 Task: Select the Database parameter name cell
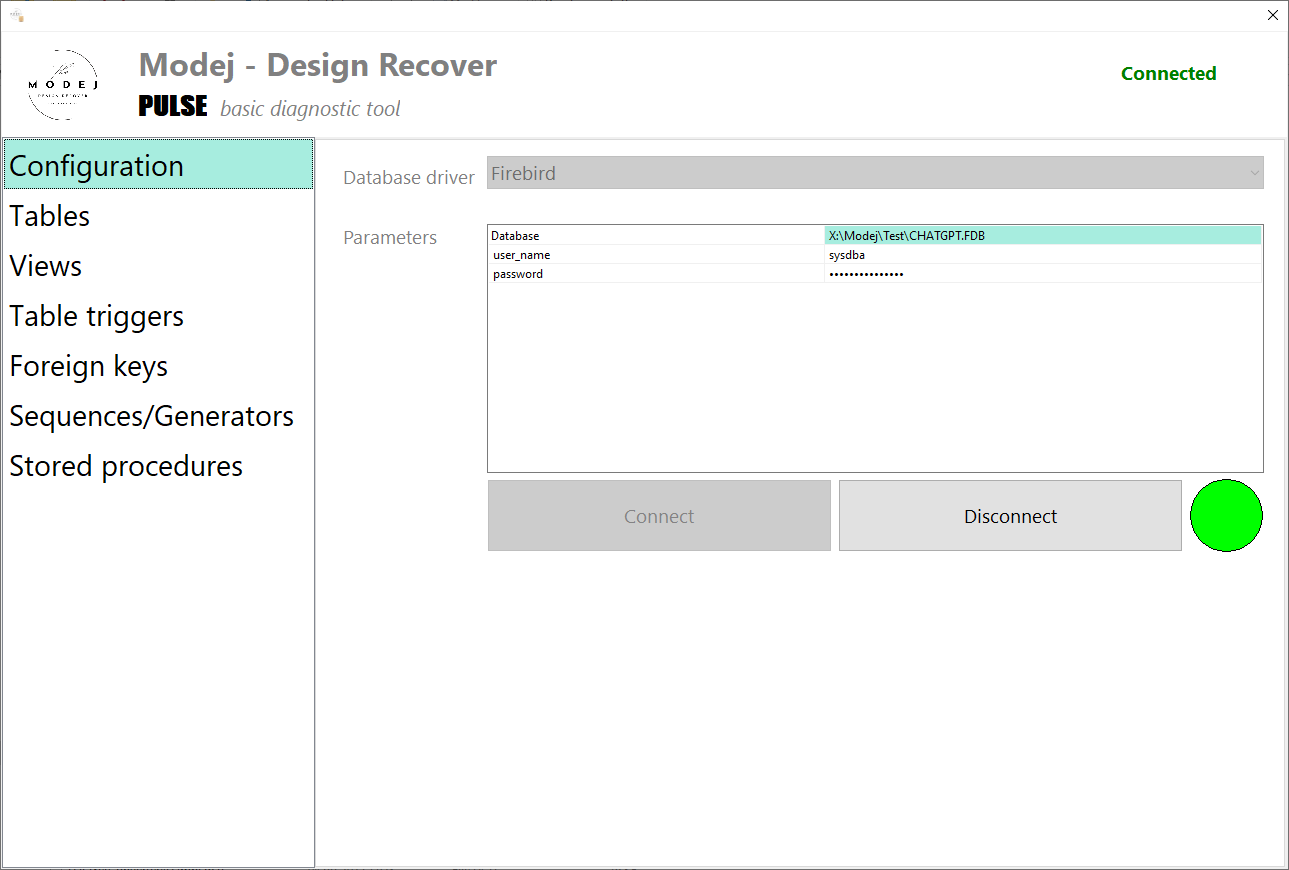pyautogui.click(x=656, y=236)
